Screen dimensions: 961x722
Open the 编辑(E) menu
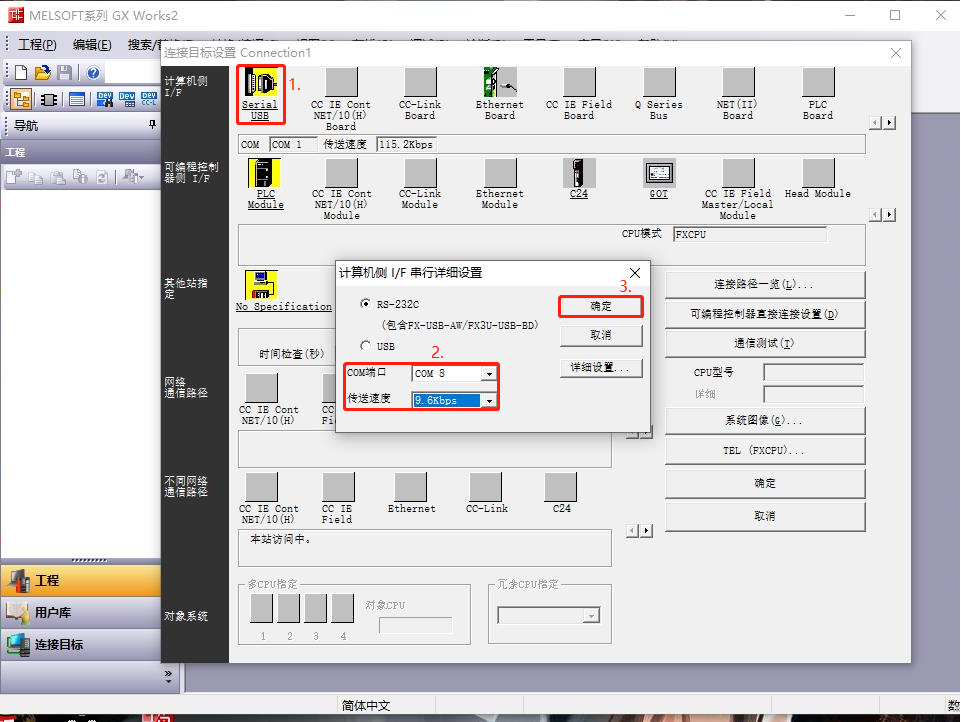coord(92,45)
